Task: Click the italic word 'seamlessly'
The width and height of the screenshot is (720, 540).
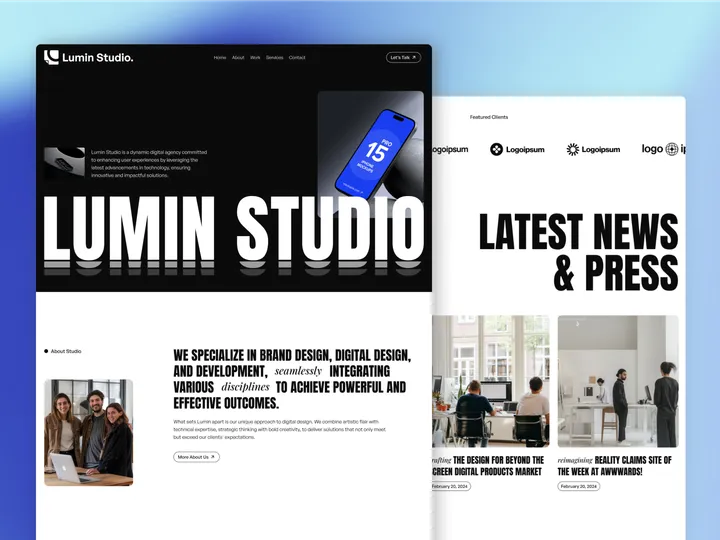Action: (x=298, y=371)
